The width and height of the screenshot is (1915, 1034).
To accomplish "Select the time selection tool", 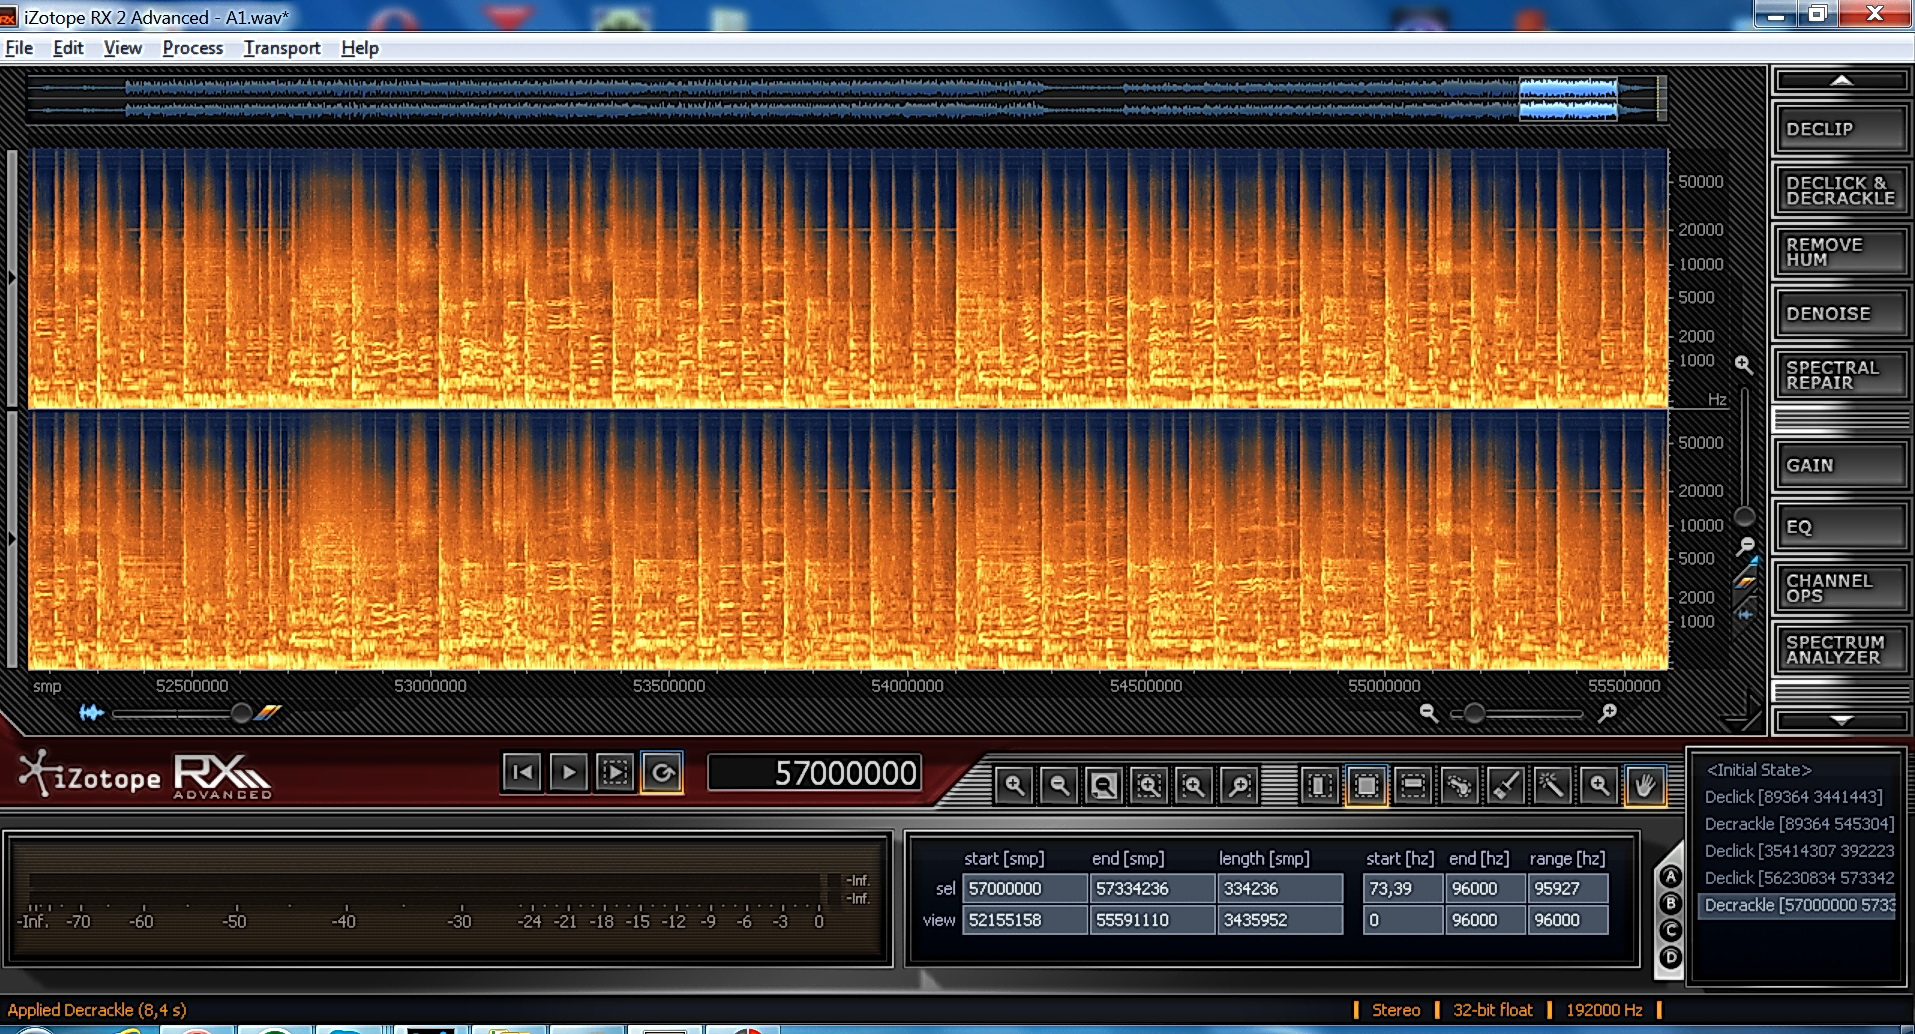I will point(1320,787).
